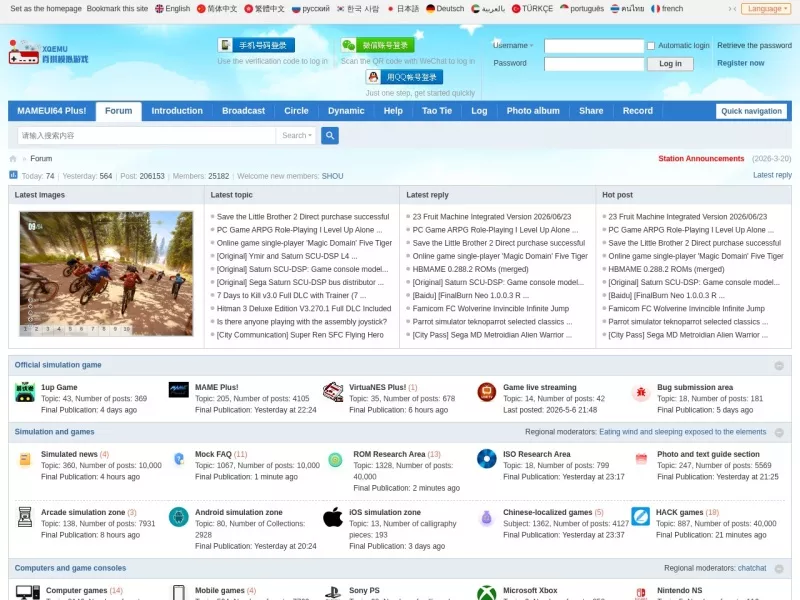Click the HACK games icon
This screenshot has width=800, height=600.
(640, 516)
